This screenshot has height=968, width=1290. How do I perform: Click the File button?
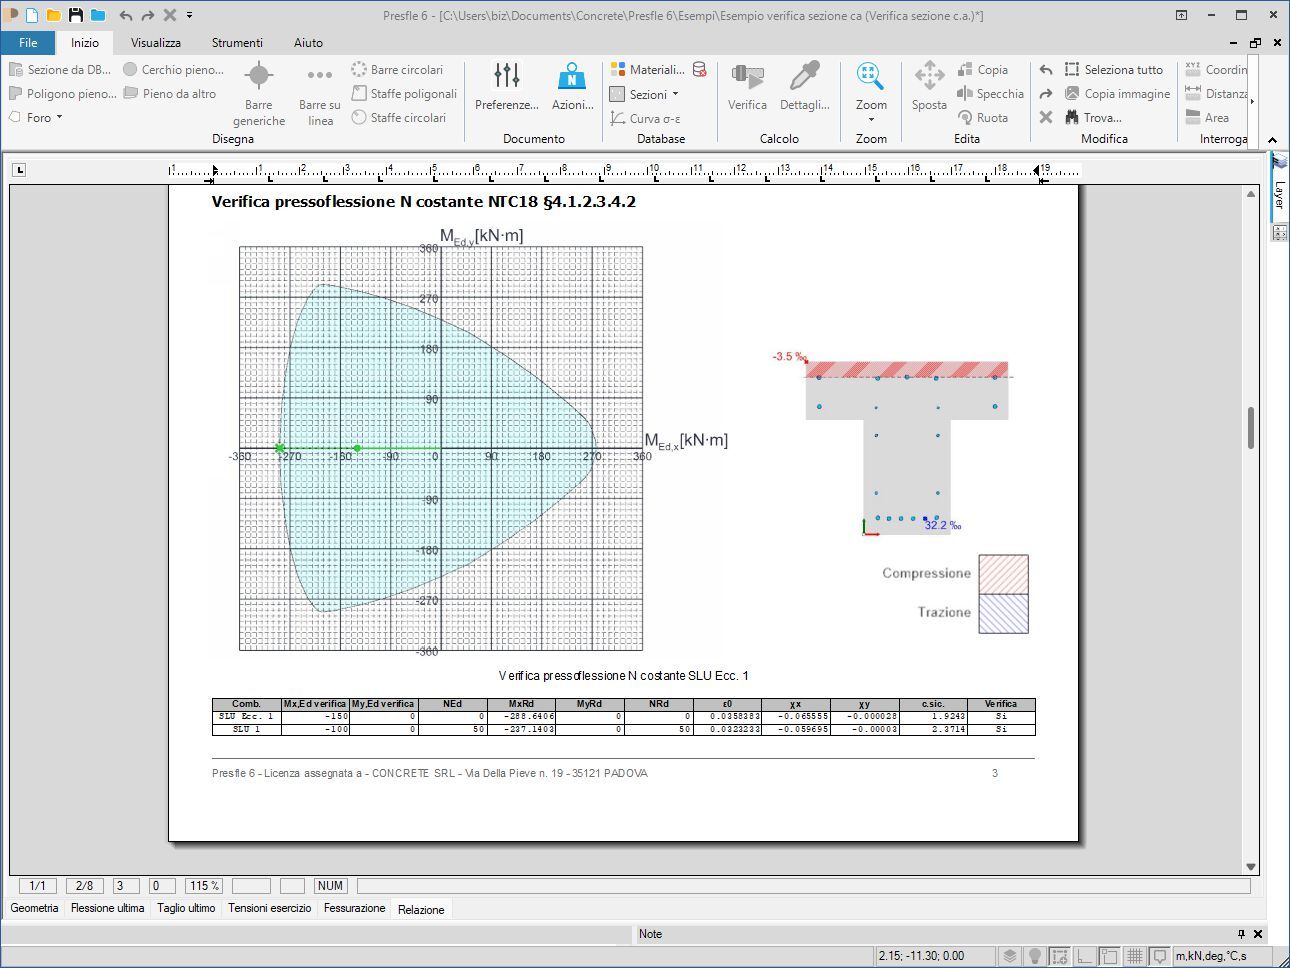pos(28,43)
